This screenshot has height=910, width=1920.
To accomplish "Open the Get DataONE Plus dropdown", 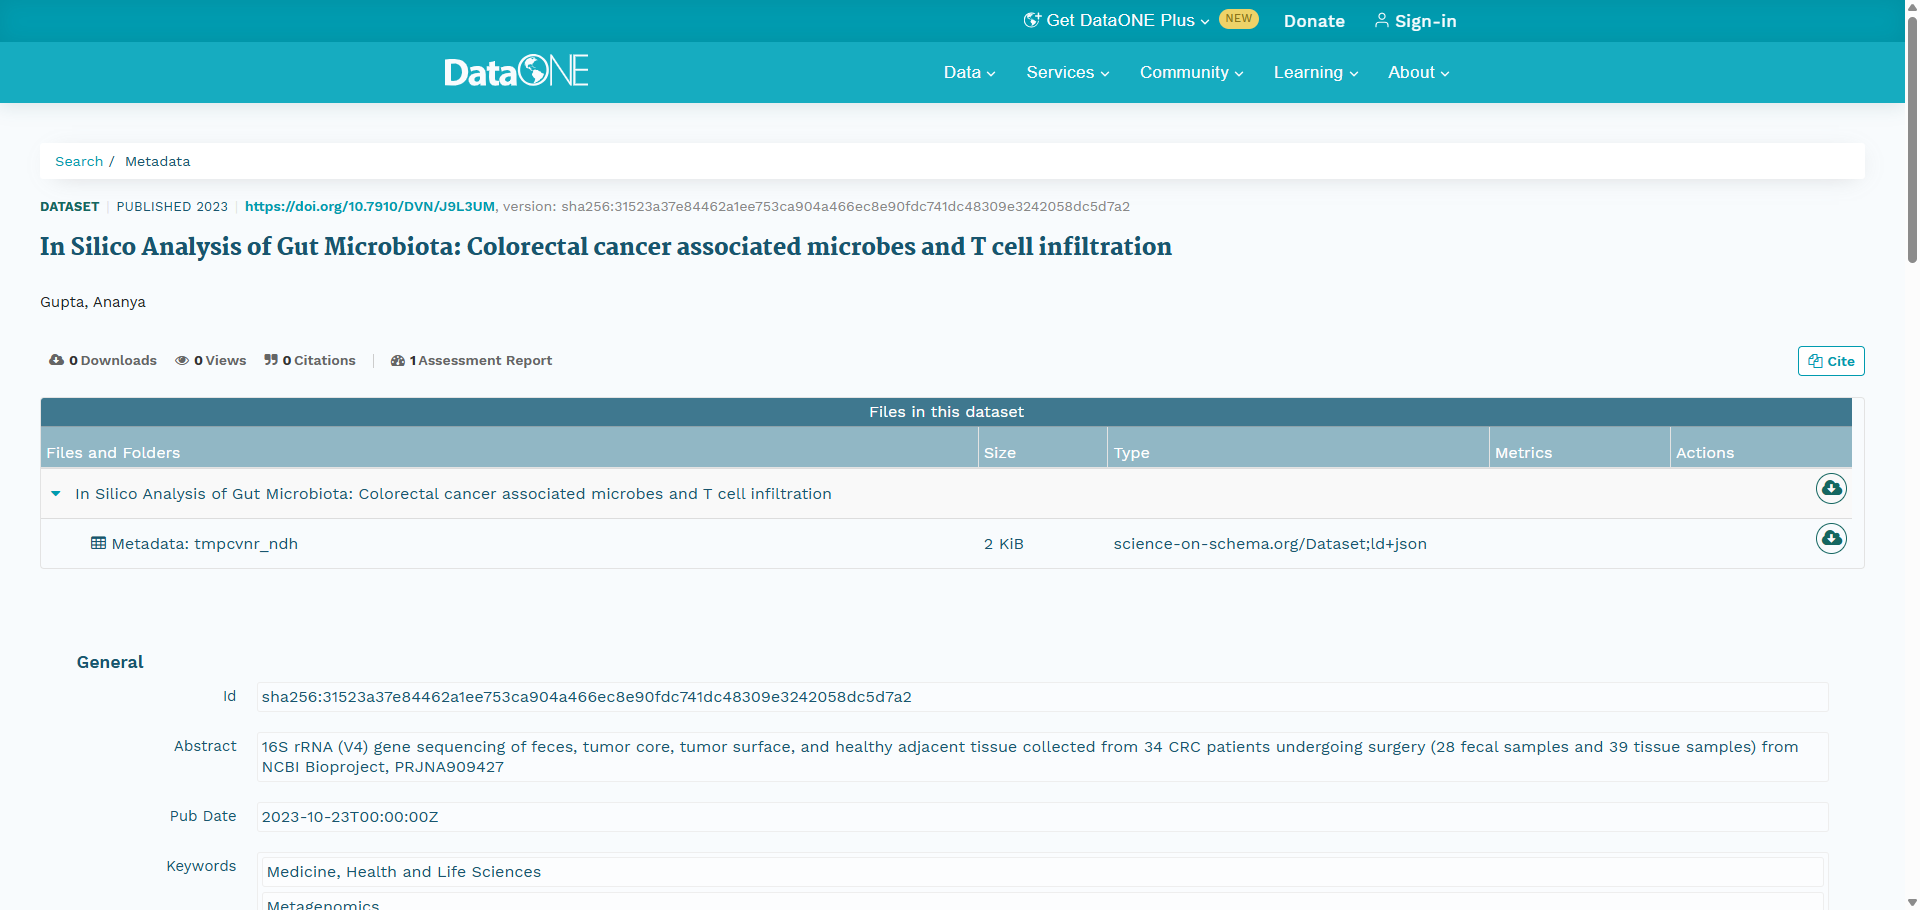I will coord(1117,20).
